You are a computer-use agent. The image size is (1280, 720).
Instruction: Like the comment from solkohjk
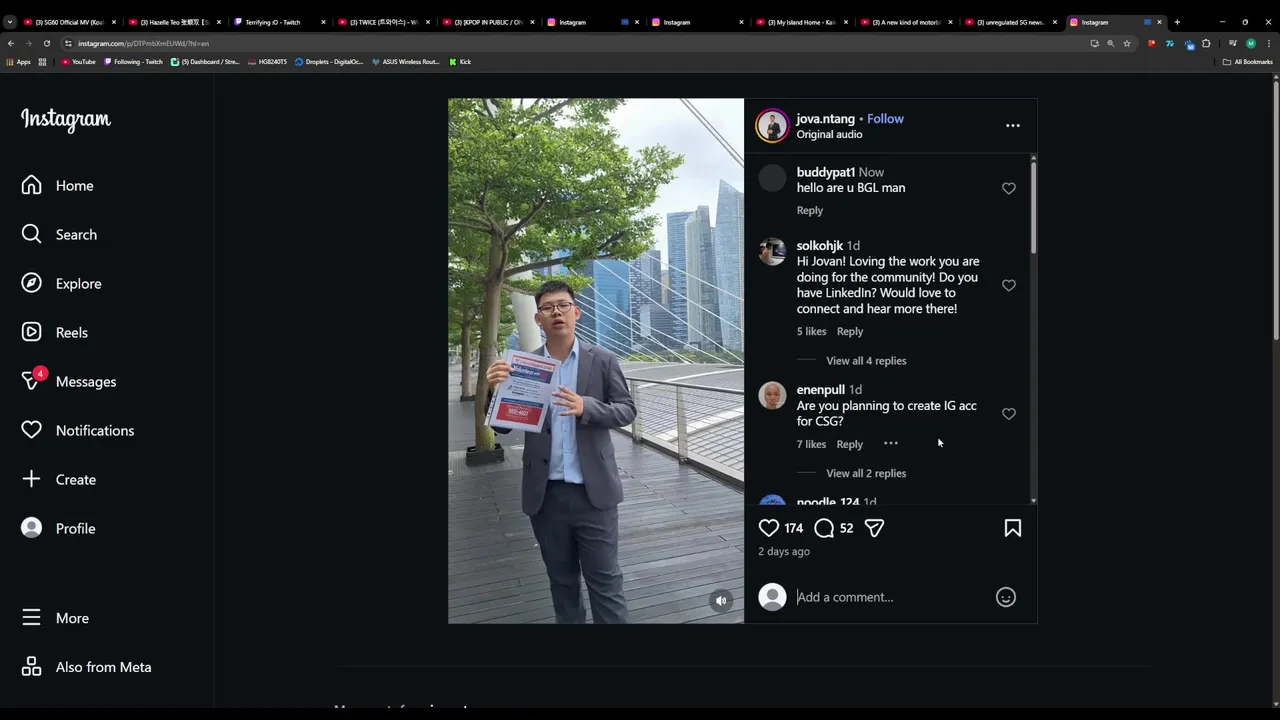(1008, 285)
